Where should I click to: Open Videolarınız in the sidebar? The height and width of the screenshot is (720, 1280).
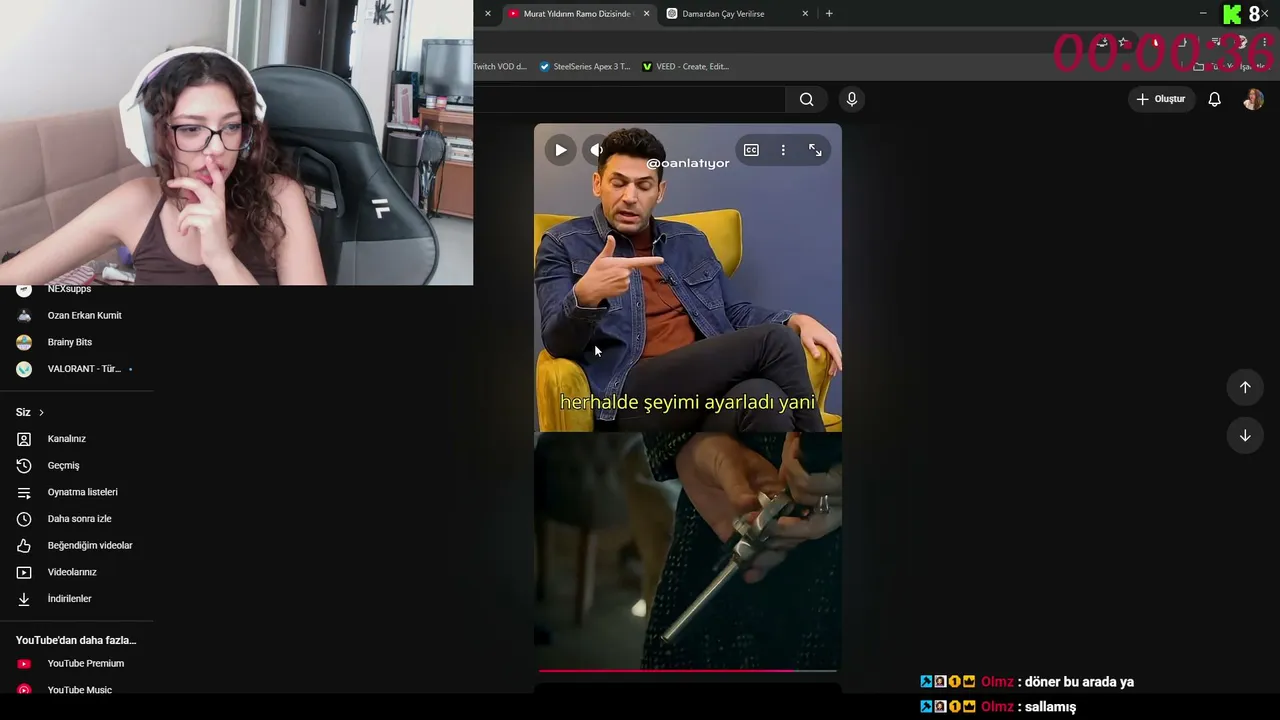72,572
